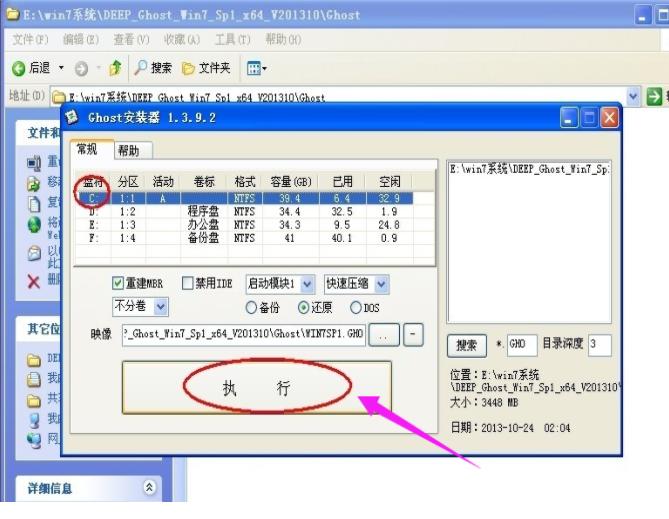The image size is (669, 519).
Task: Click the browse ... button next to image path
Action: click(x=384, y=334)
